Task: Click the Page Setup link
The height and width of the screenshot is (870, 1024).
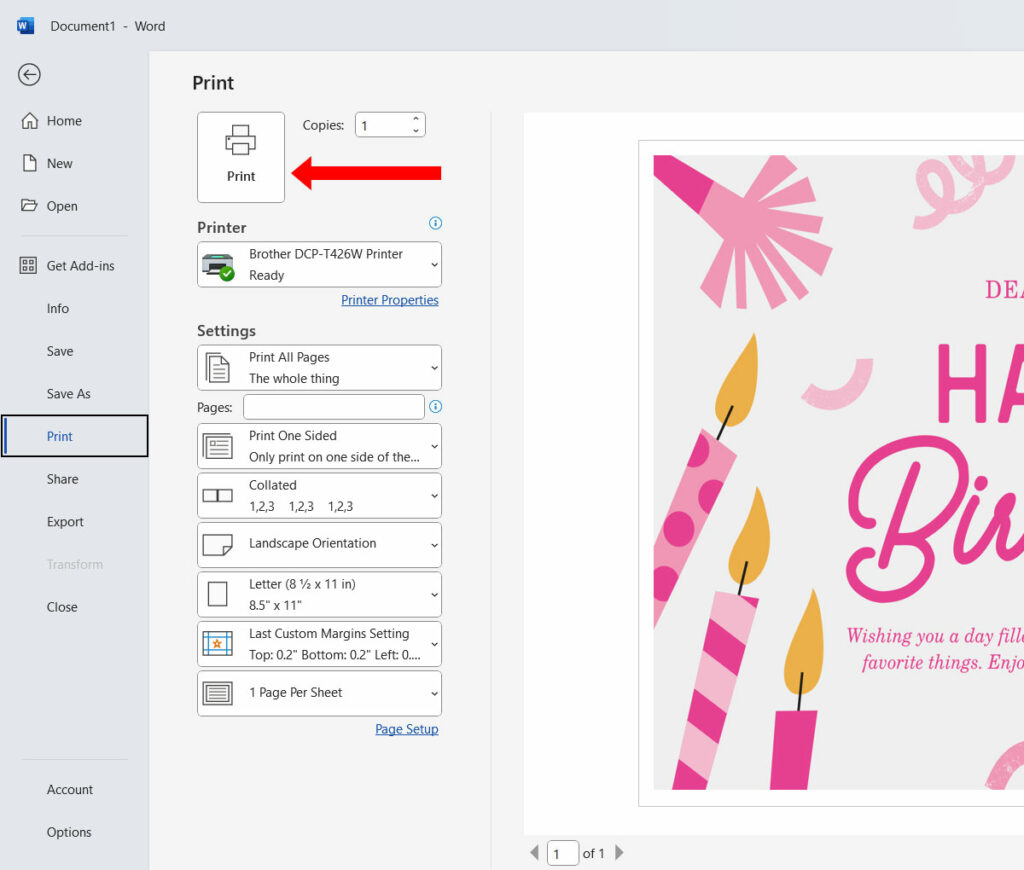Action: coord(406,729)
